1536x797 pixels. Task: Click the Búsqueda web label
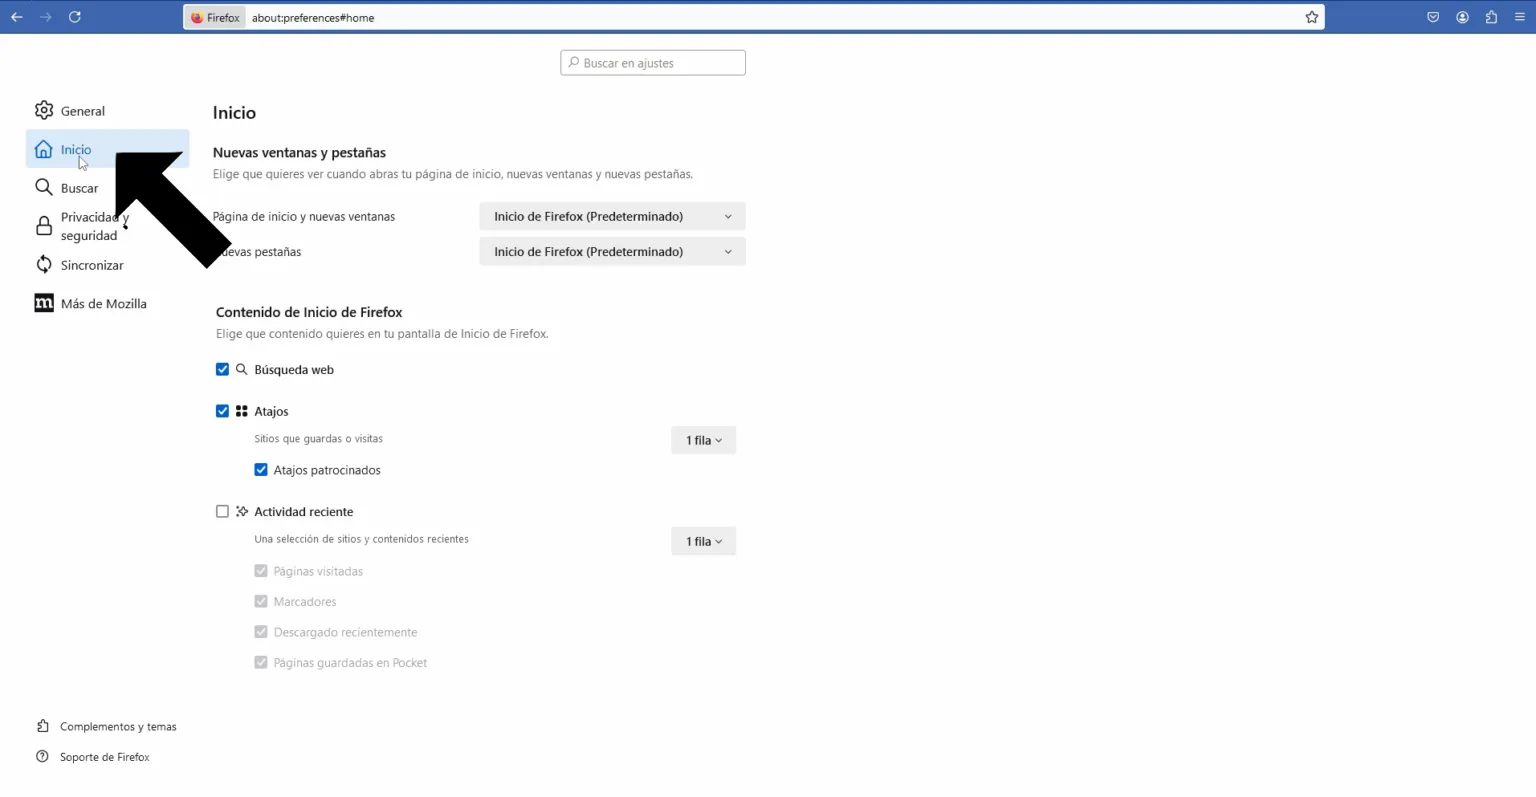[294, 369]
